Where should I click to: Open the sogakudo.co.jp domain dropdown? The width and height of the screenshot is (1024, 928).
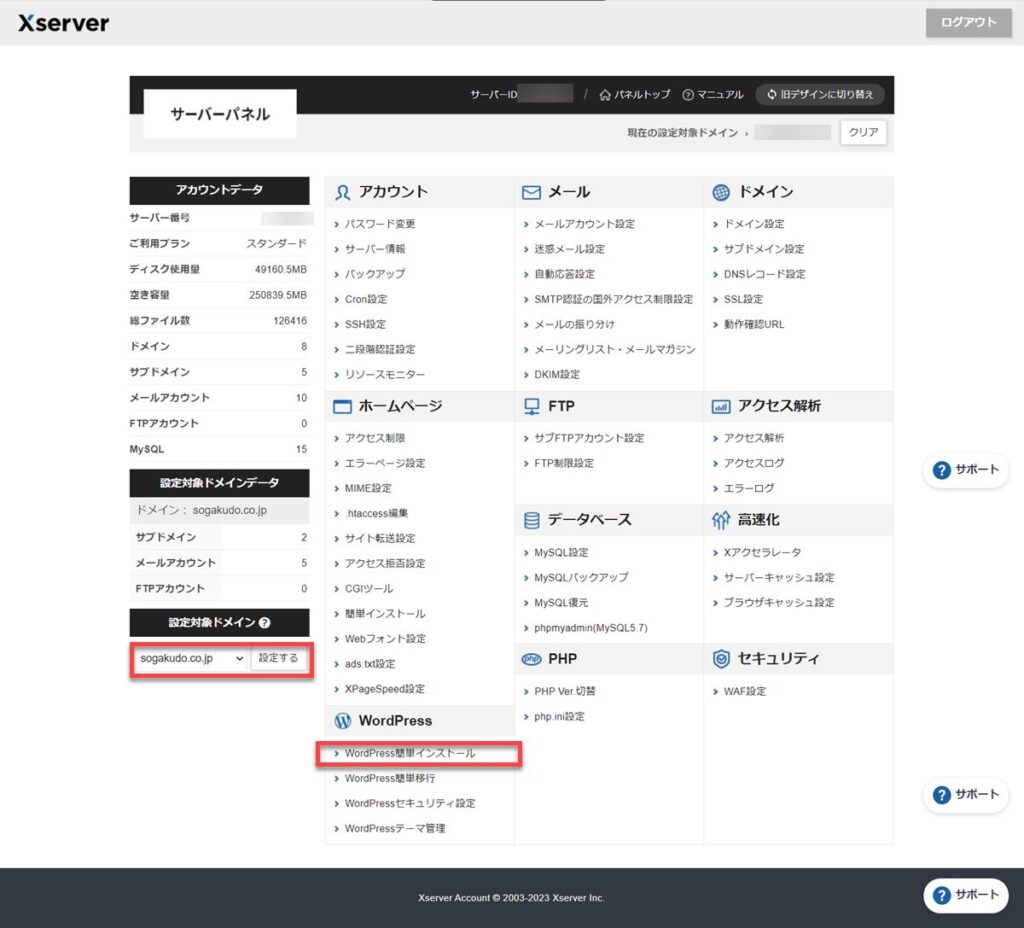[x=191, y=658]
